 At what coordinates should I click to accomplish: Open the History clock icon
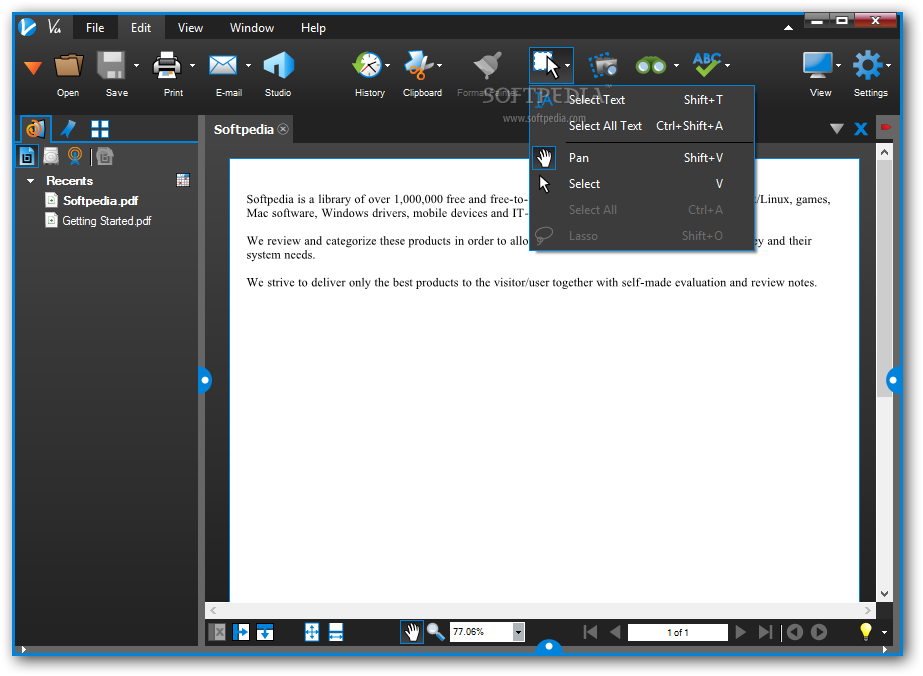pyautogui.click(x=367, y=65)
